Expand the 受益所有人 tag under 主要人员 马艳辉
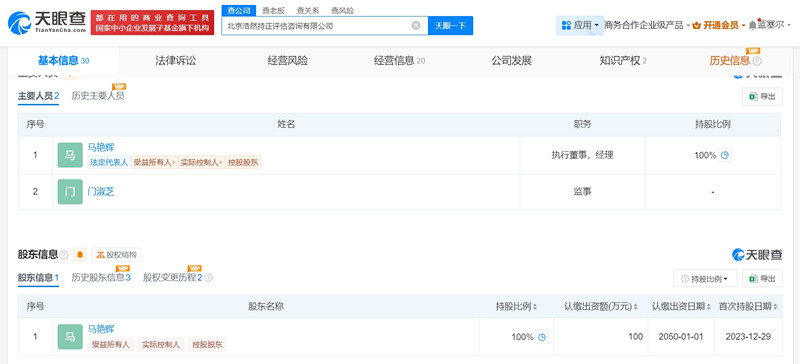 154,163
